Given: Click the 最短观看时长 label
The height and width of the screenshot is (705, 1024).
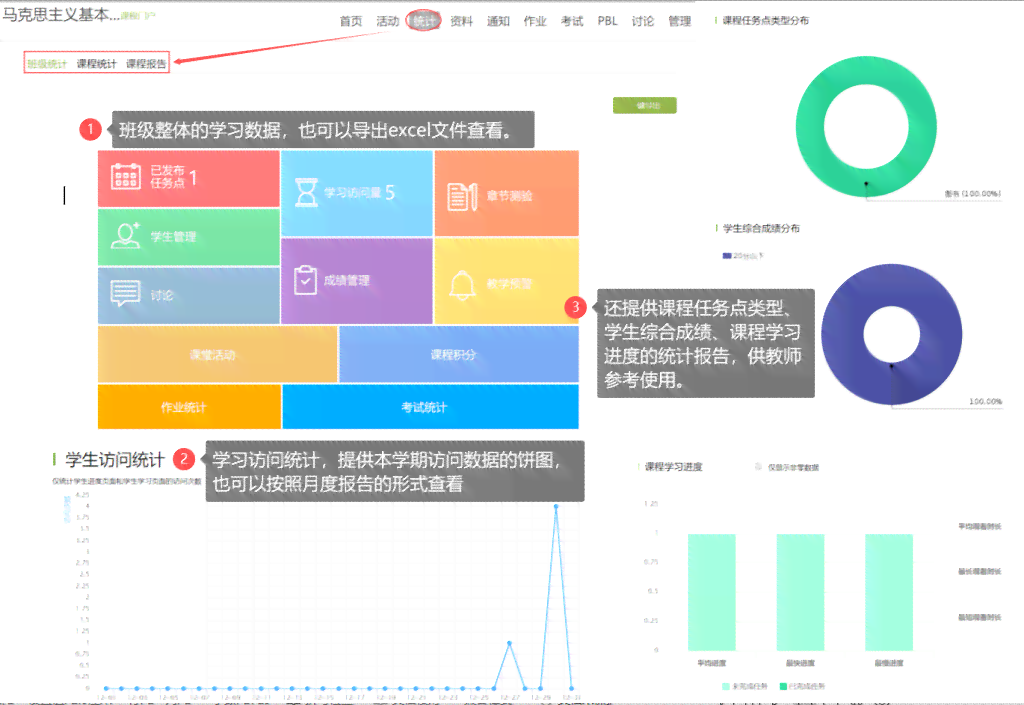Looking at the screenshot, I should (x=979, y=617).
